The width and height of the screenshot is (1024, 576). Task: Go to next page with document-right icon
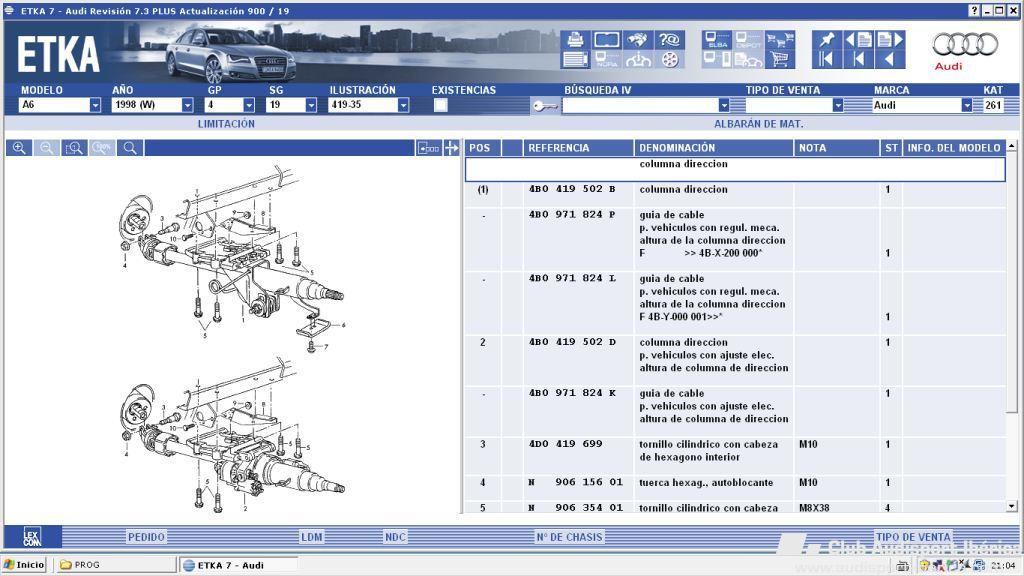coord(891,40)
